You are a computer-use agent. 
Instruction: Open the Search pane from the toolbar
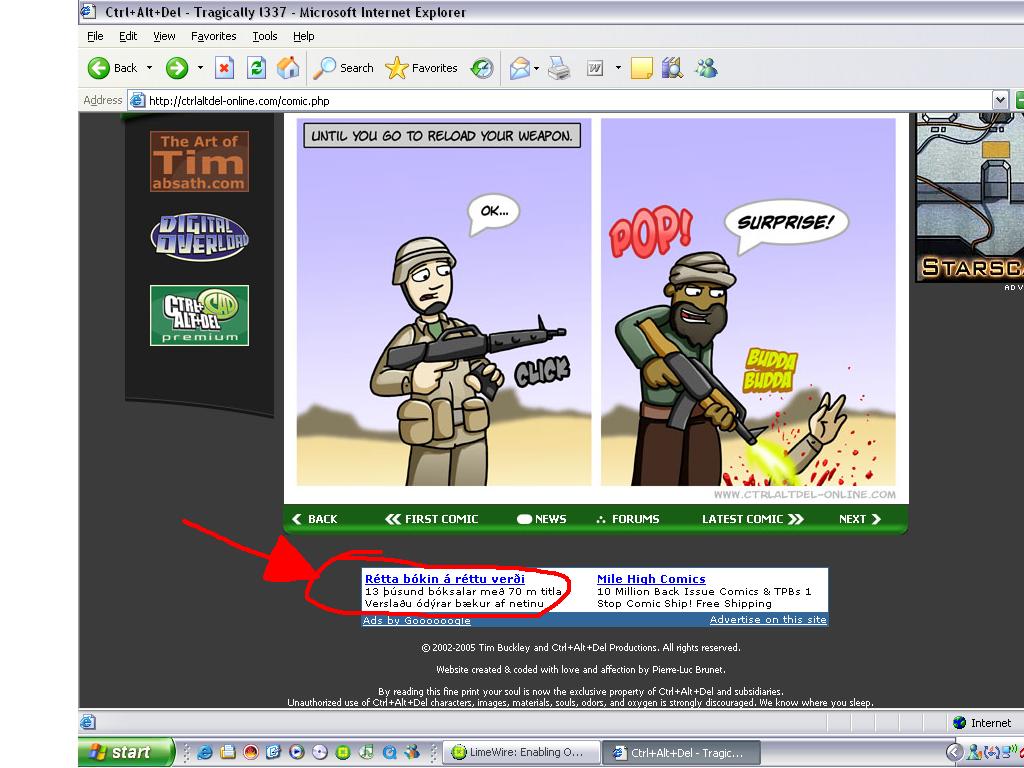coord(344,68)
